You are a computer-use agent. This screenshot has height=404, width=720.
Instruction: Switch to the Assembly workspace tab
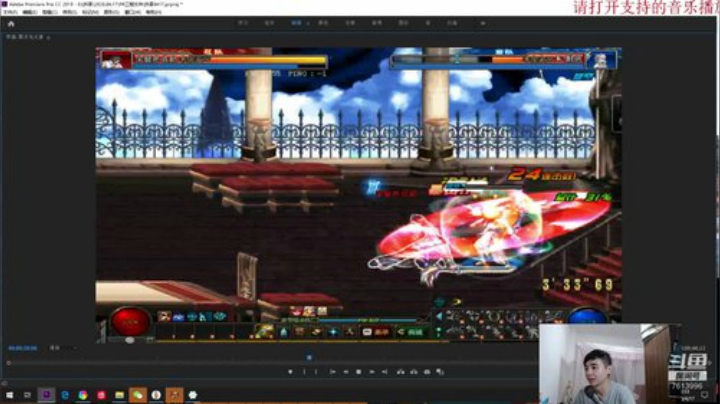(270, 23)
